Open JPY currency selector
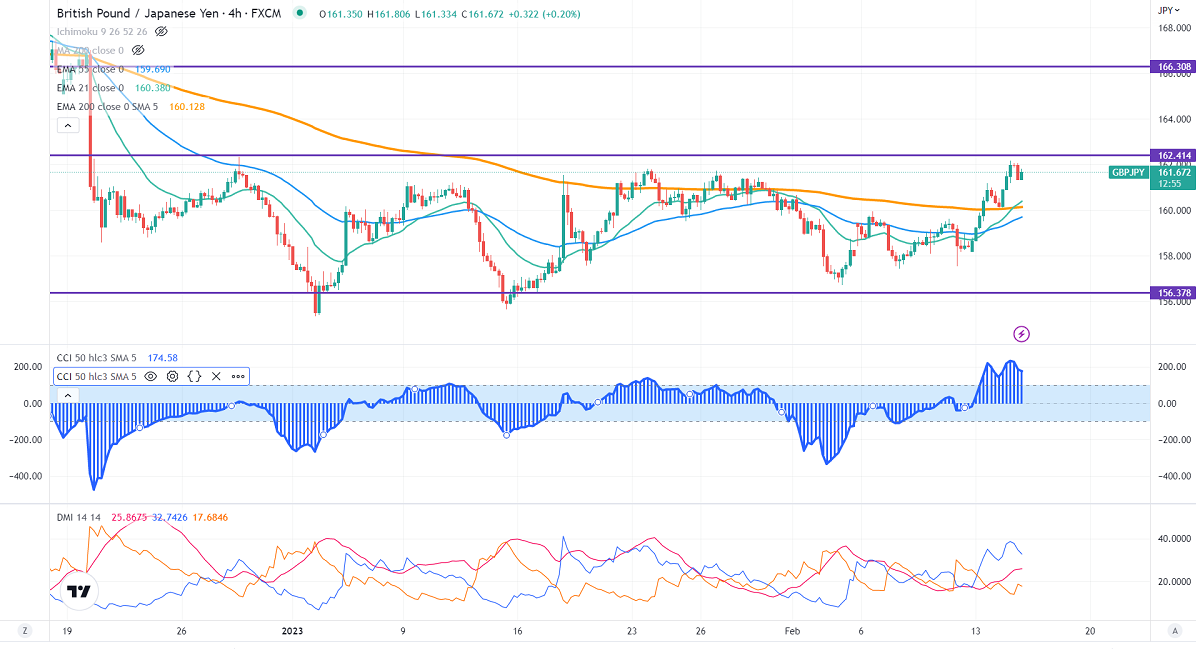 [x=1166, y=10]
